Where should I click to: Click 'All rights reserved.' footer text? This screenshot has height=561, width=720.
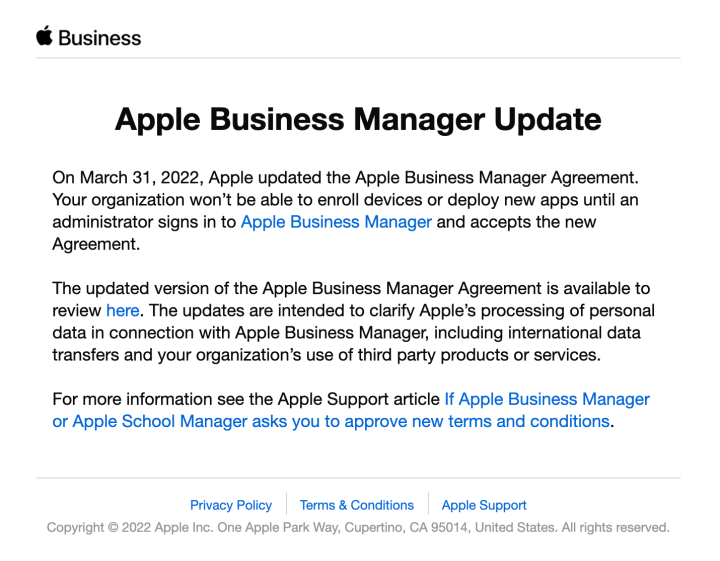[615, 527]
